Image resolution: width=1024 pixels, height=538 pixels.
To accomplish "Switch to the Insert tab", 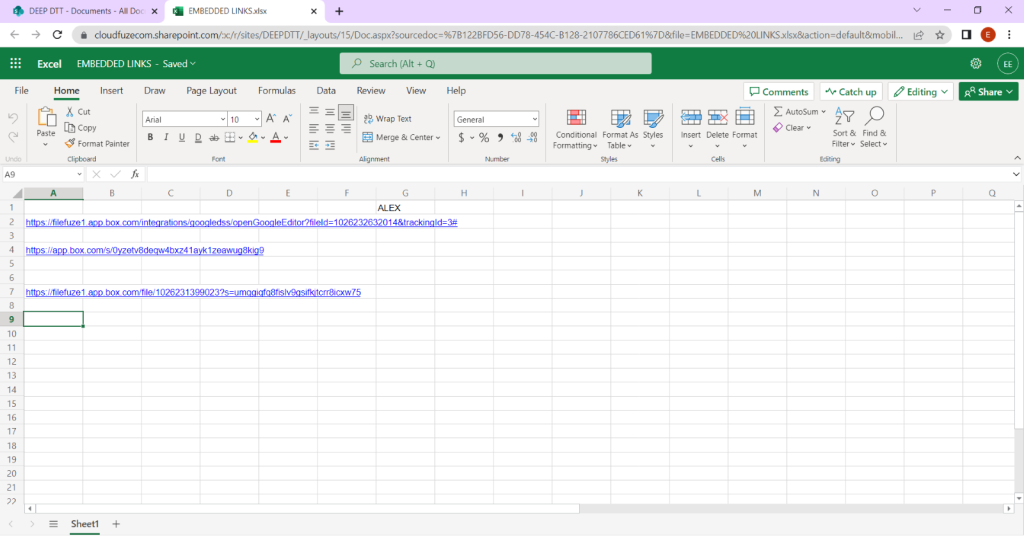I will coord(112,91).
